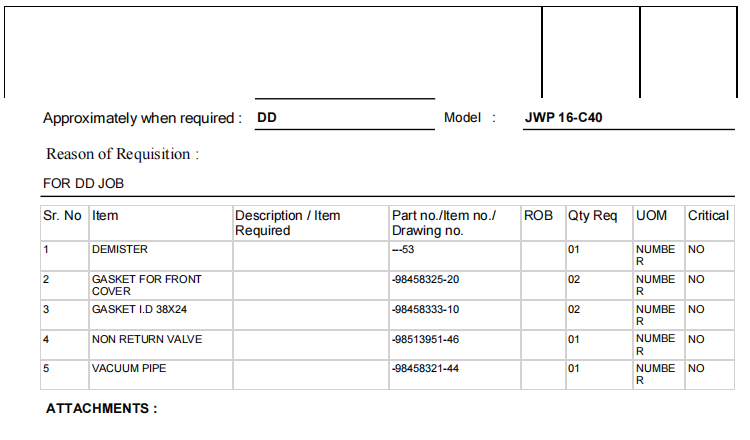Image resolution: width=750 pixels, height=440 pixels.
Task: Select the 'GASKET I.D 38X24' cell
Action: click(x=139, y=310)
